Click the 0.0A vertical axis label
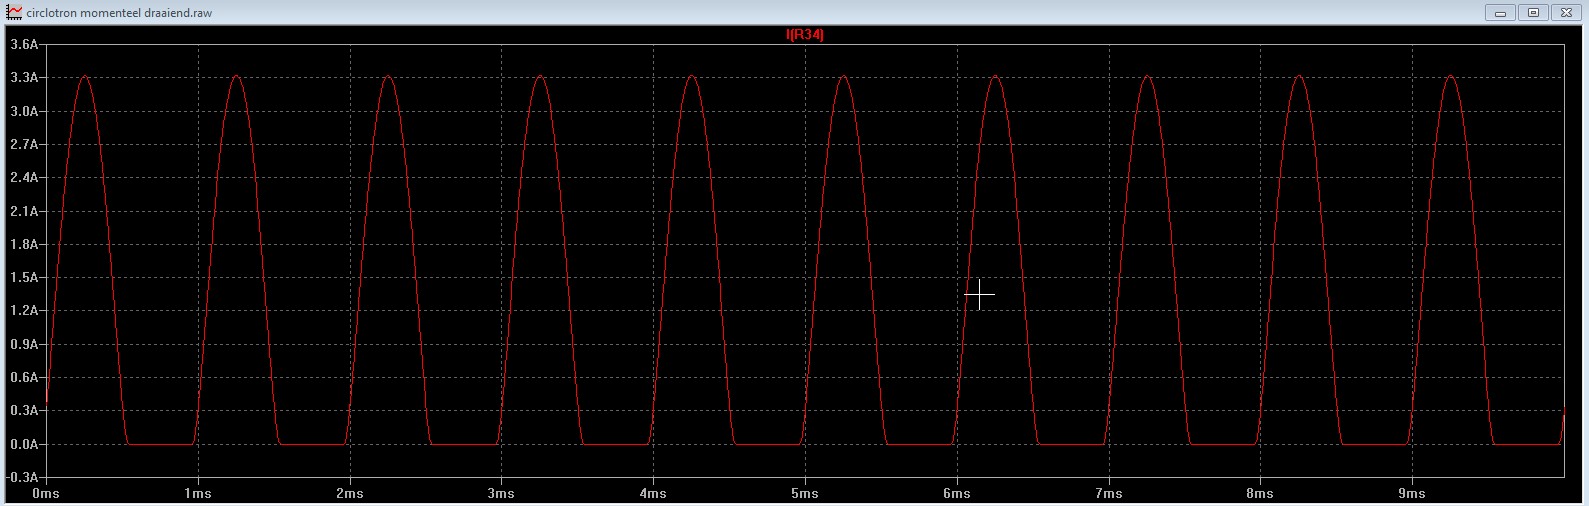The height and width of the screenshot is (506, 1589). [x=24, y=444]
